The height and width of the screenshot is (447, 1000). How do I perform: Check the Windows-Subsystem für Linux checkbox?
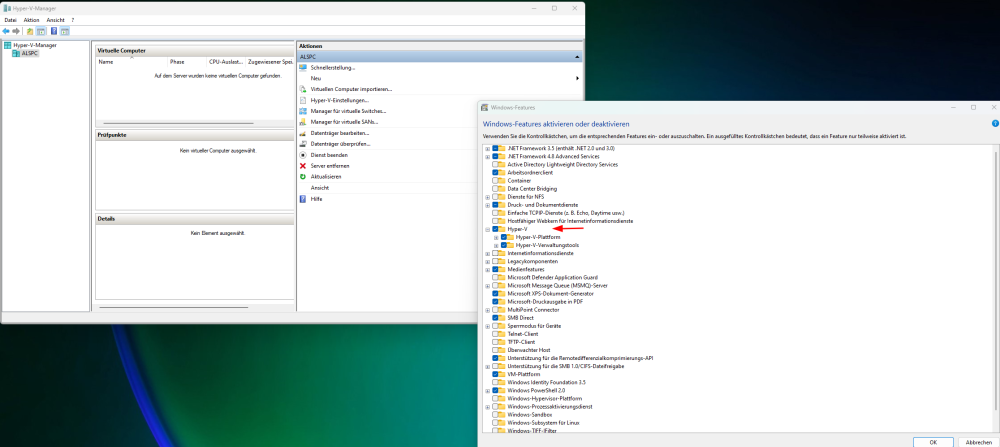[495, 423]
